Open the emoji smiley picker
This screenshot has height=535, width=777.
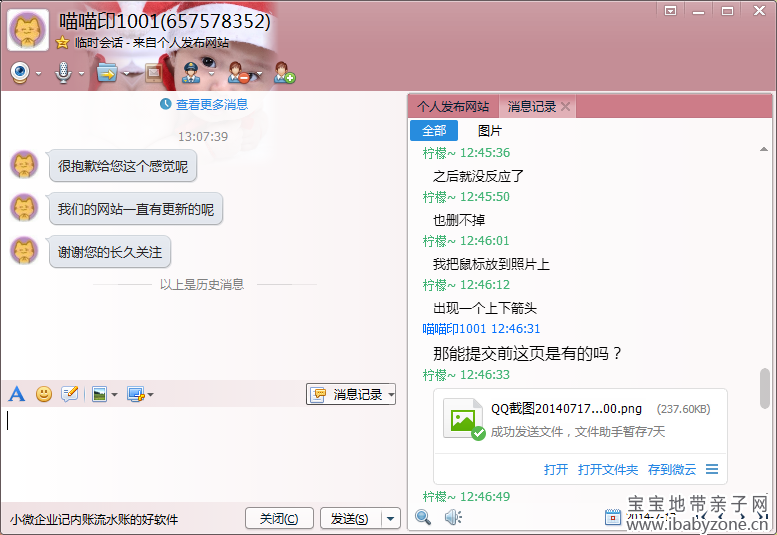pos(44,394)
